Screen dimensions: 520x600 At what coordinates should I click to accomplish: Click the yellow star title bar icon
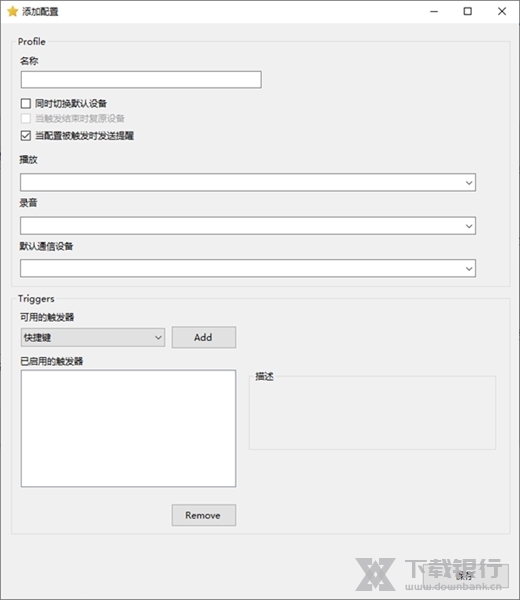[x=13, y=11]
